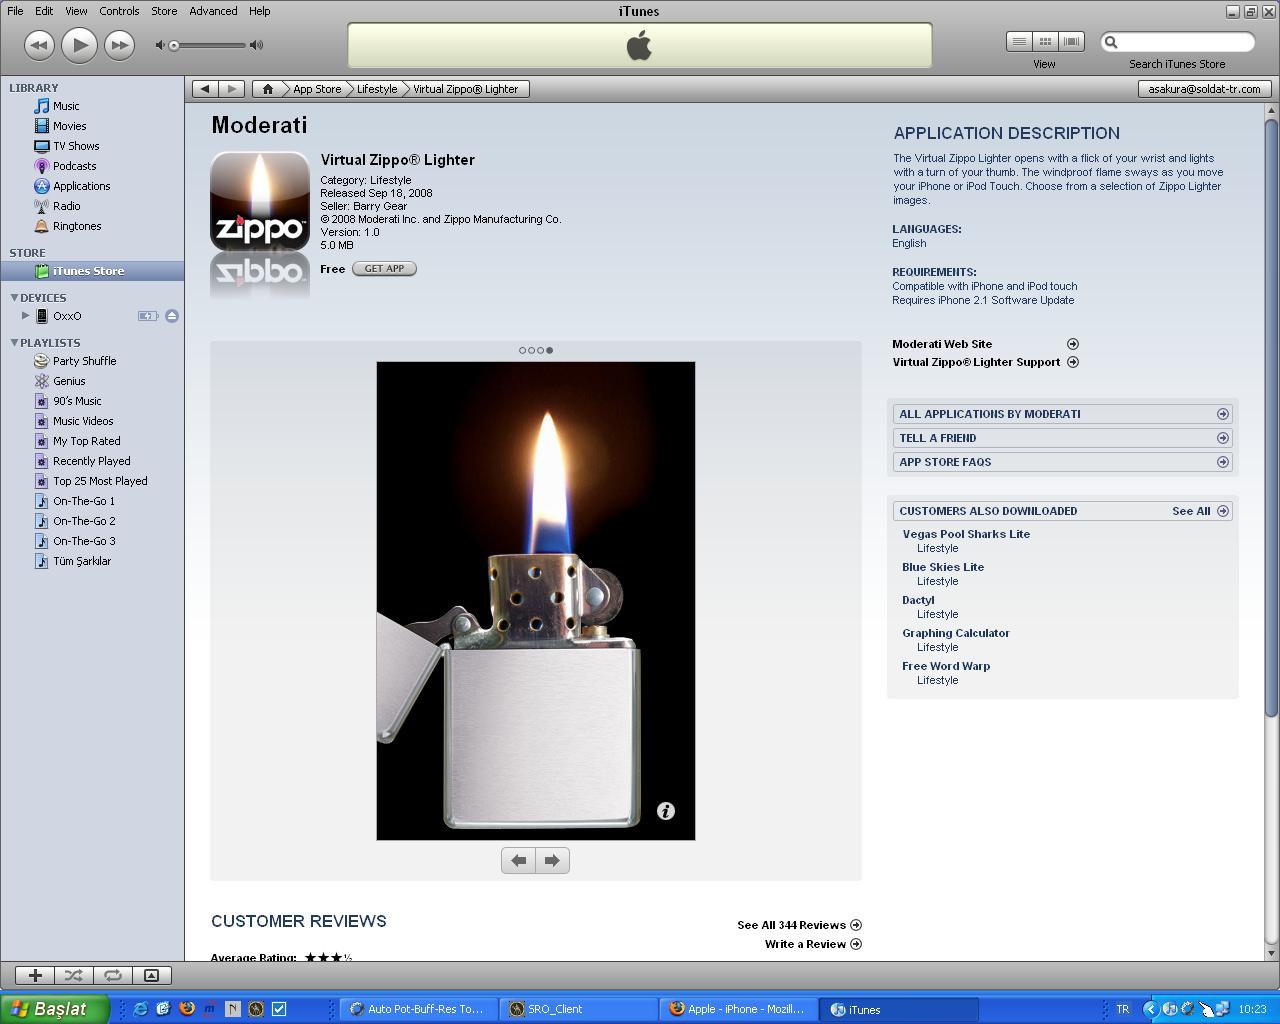Click the GET APP button
Viewport: 1280px width, 1024px height.
[384, 269]
